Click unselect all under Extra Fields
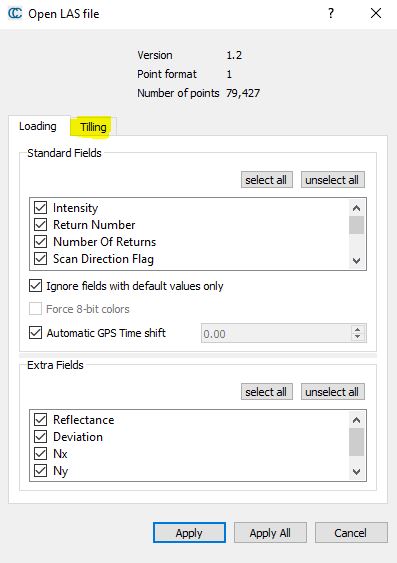 [332, 392]
